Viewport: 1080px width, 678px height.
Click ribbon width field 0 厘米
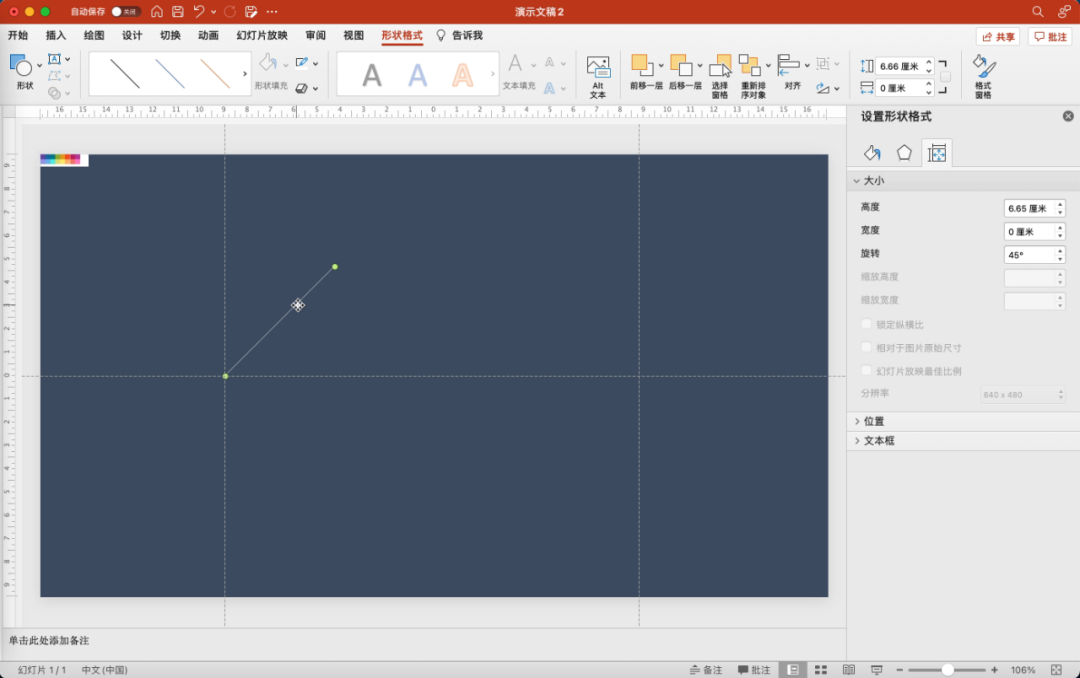(900, 88)
